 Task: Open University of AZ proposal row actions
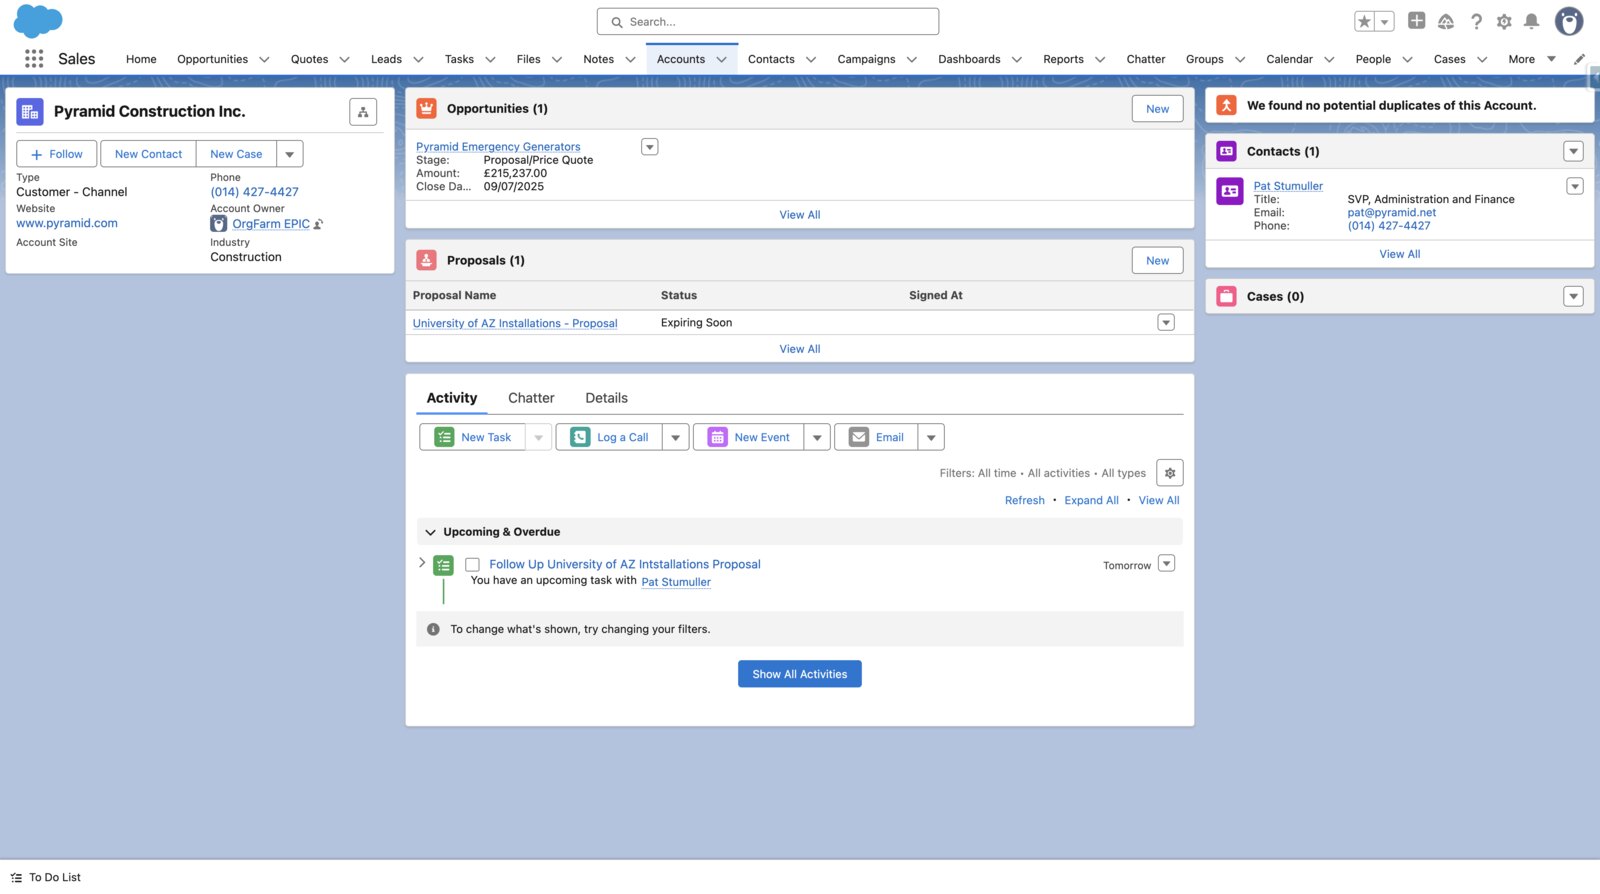click(1166, 322)
